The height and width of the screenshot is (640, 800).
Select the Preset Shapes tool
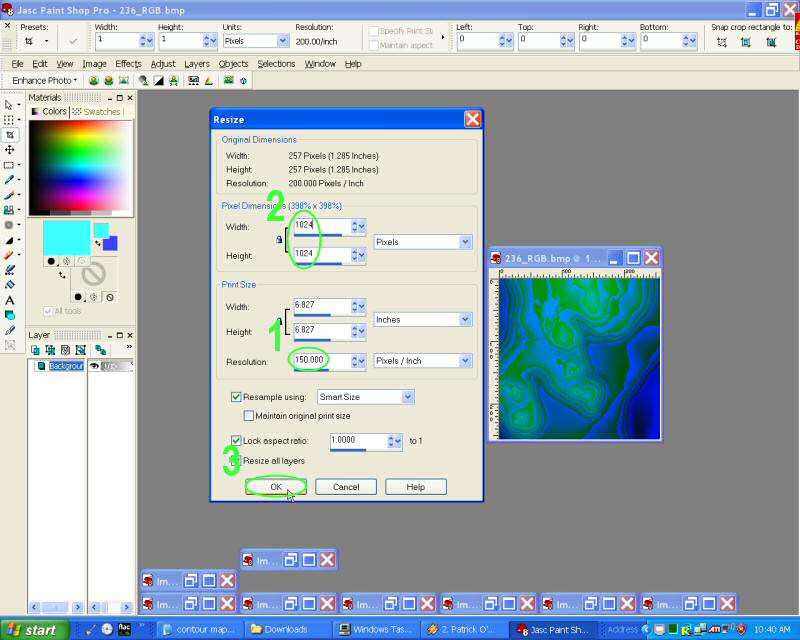[9, 315]
